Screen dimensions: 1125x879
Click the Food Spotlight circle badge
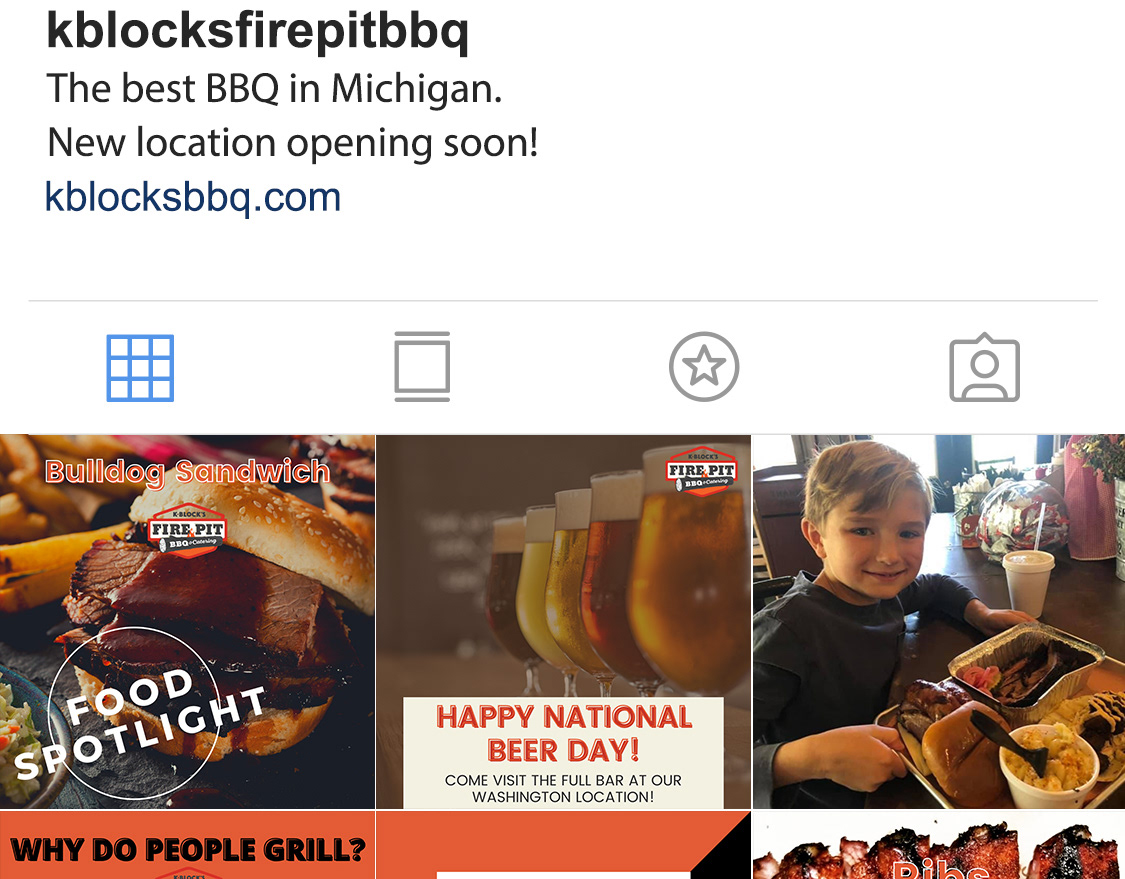134,713
